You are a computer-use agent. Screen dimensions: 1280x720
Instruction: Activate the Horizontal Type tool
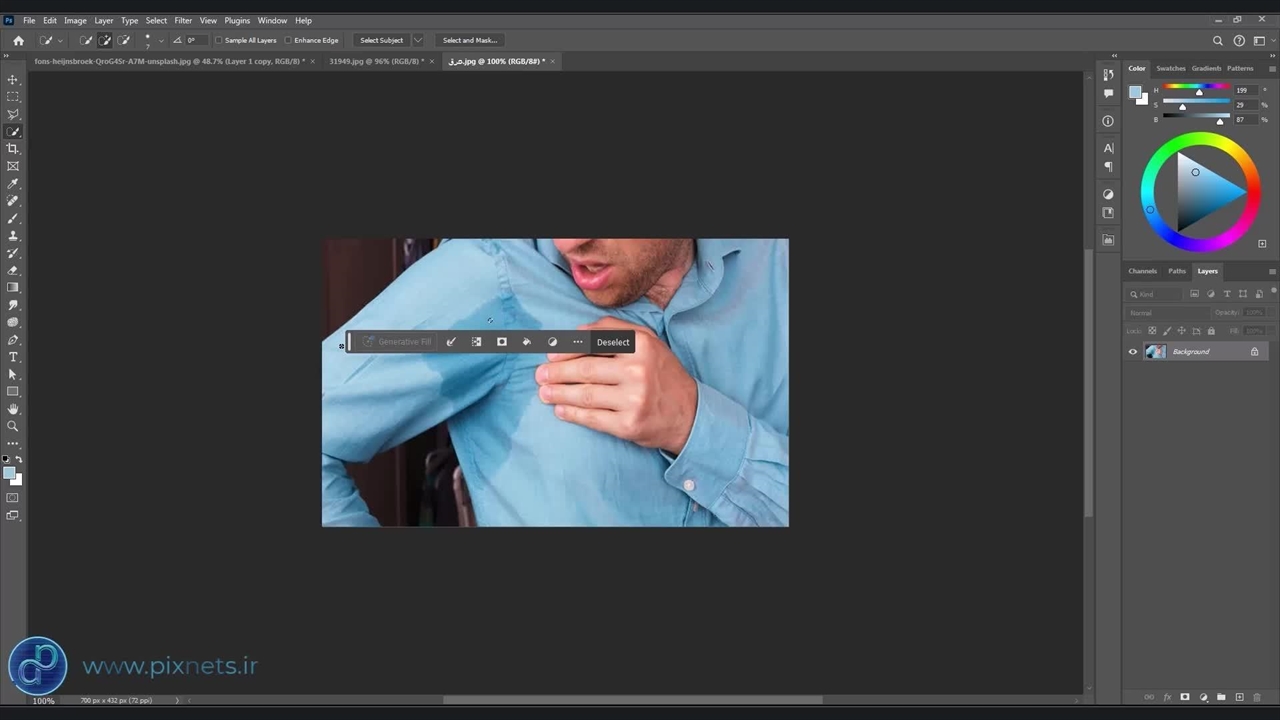coord(13,357)
